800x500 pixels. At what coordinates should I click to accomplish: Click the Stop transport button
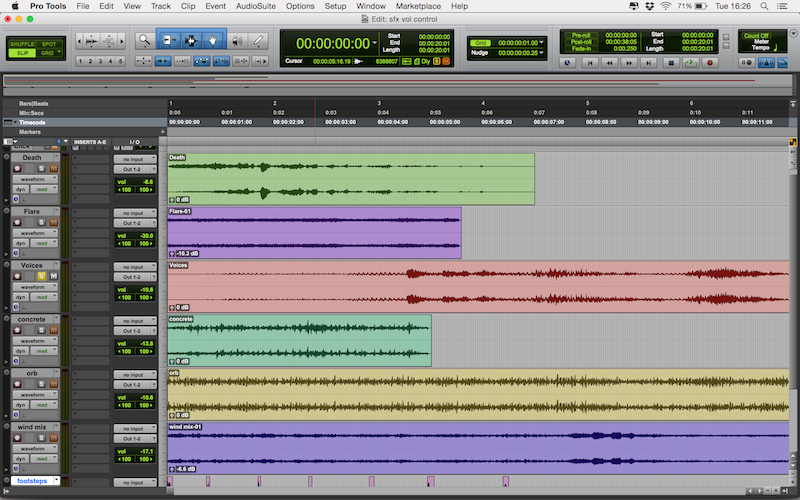(x=671, y=63)
